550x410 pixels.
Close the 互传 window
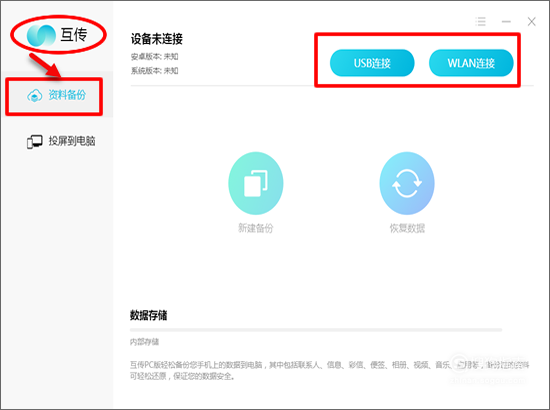(x=531, y=22)
